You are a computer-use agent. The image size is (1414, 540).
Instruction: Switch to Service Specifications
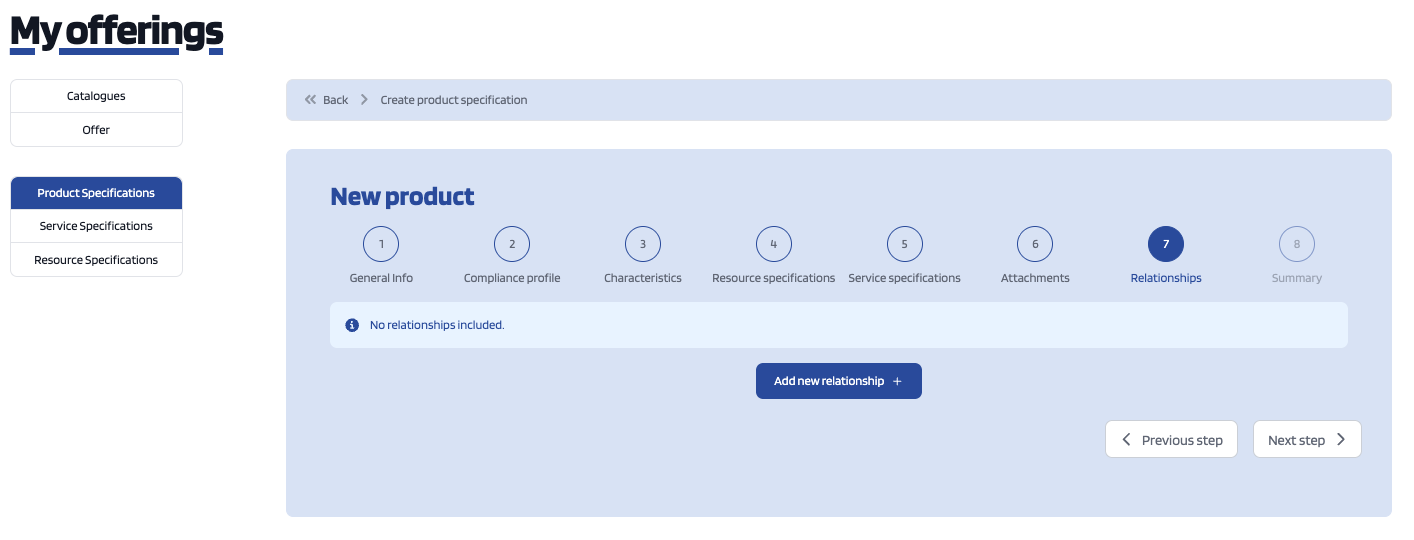click(96, 226)
